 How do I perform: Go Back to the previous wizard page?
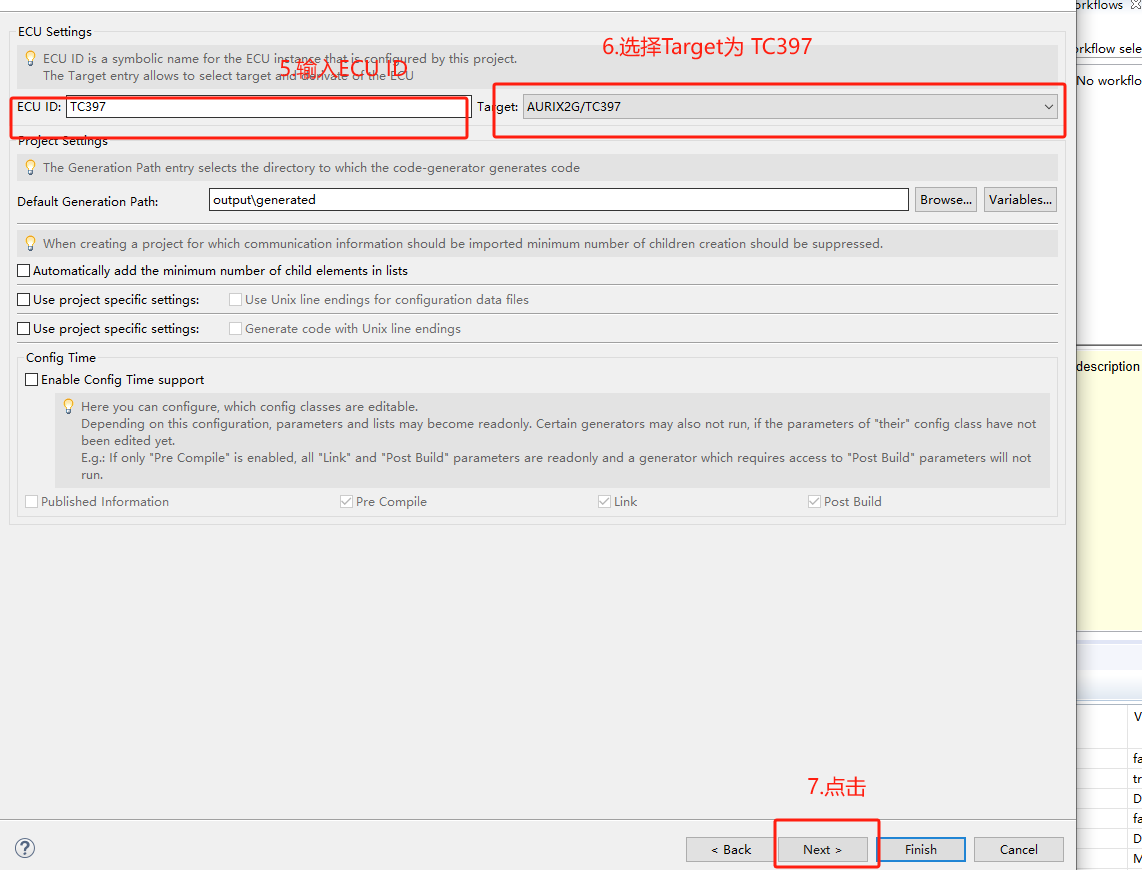730,849
